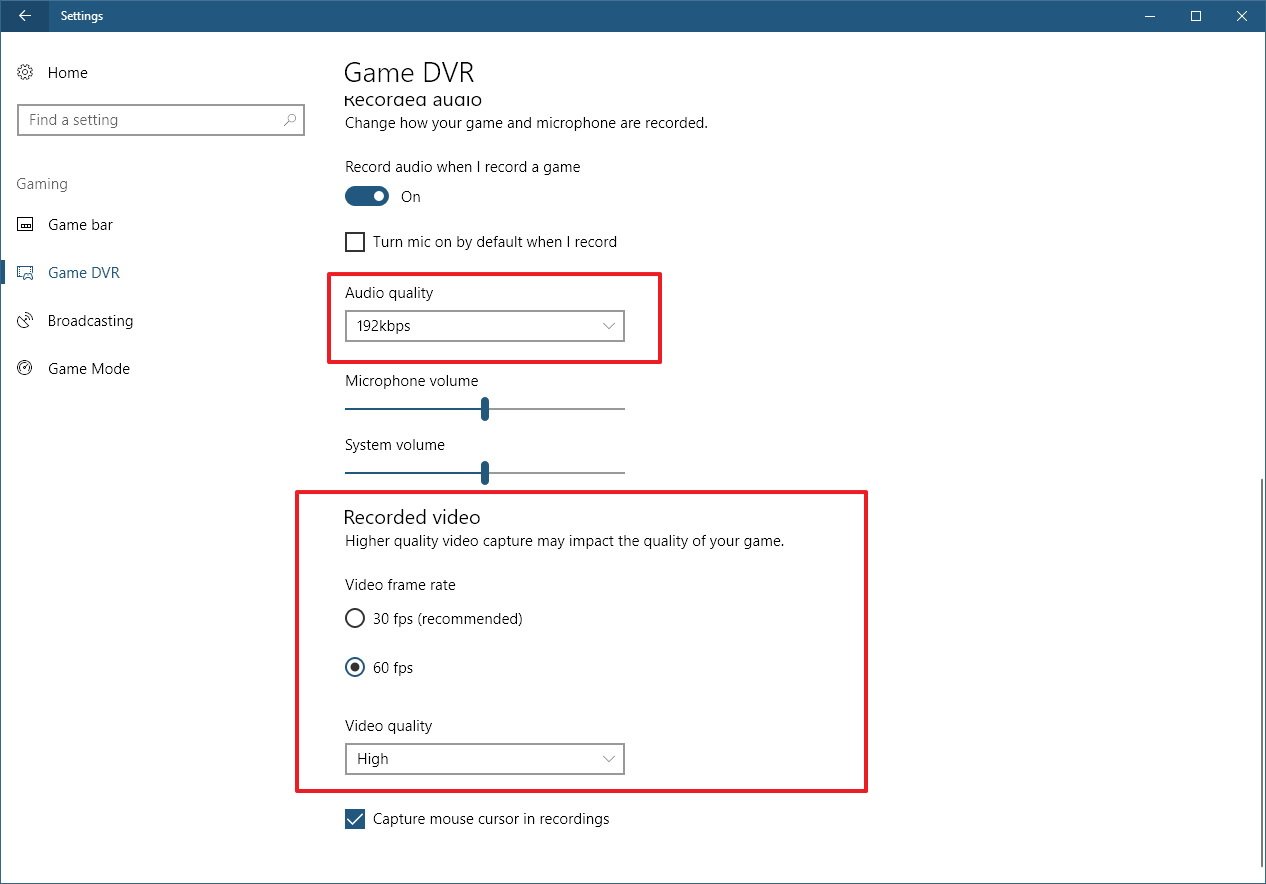Click the Game bar sidebar icon
This screenshot has width=1266, height=884.
click(26, 225)
